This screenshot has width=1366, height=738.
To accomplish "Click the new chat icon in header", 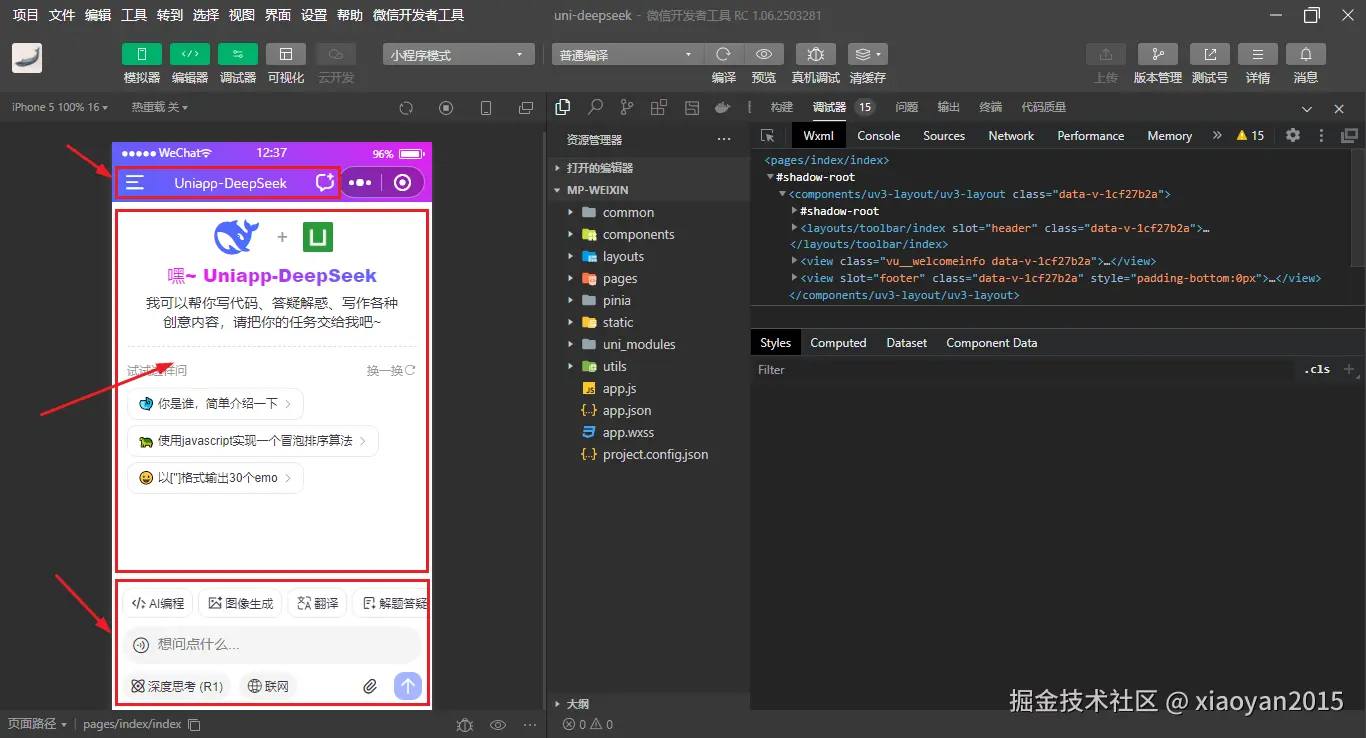I will 324,183.
